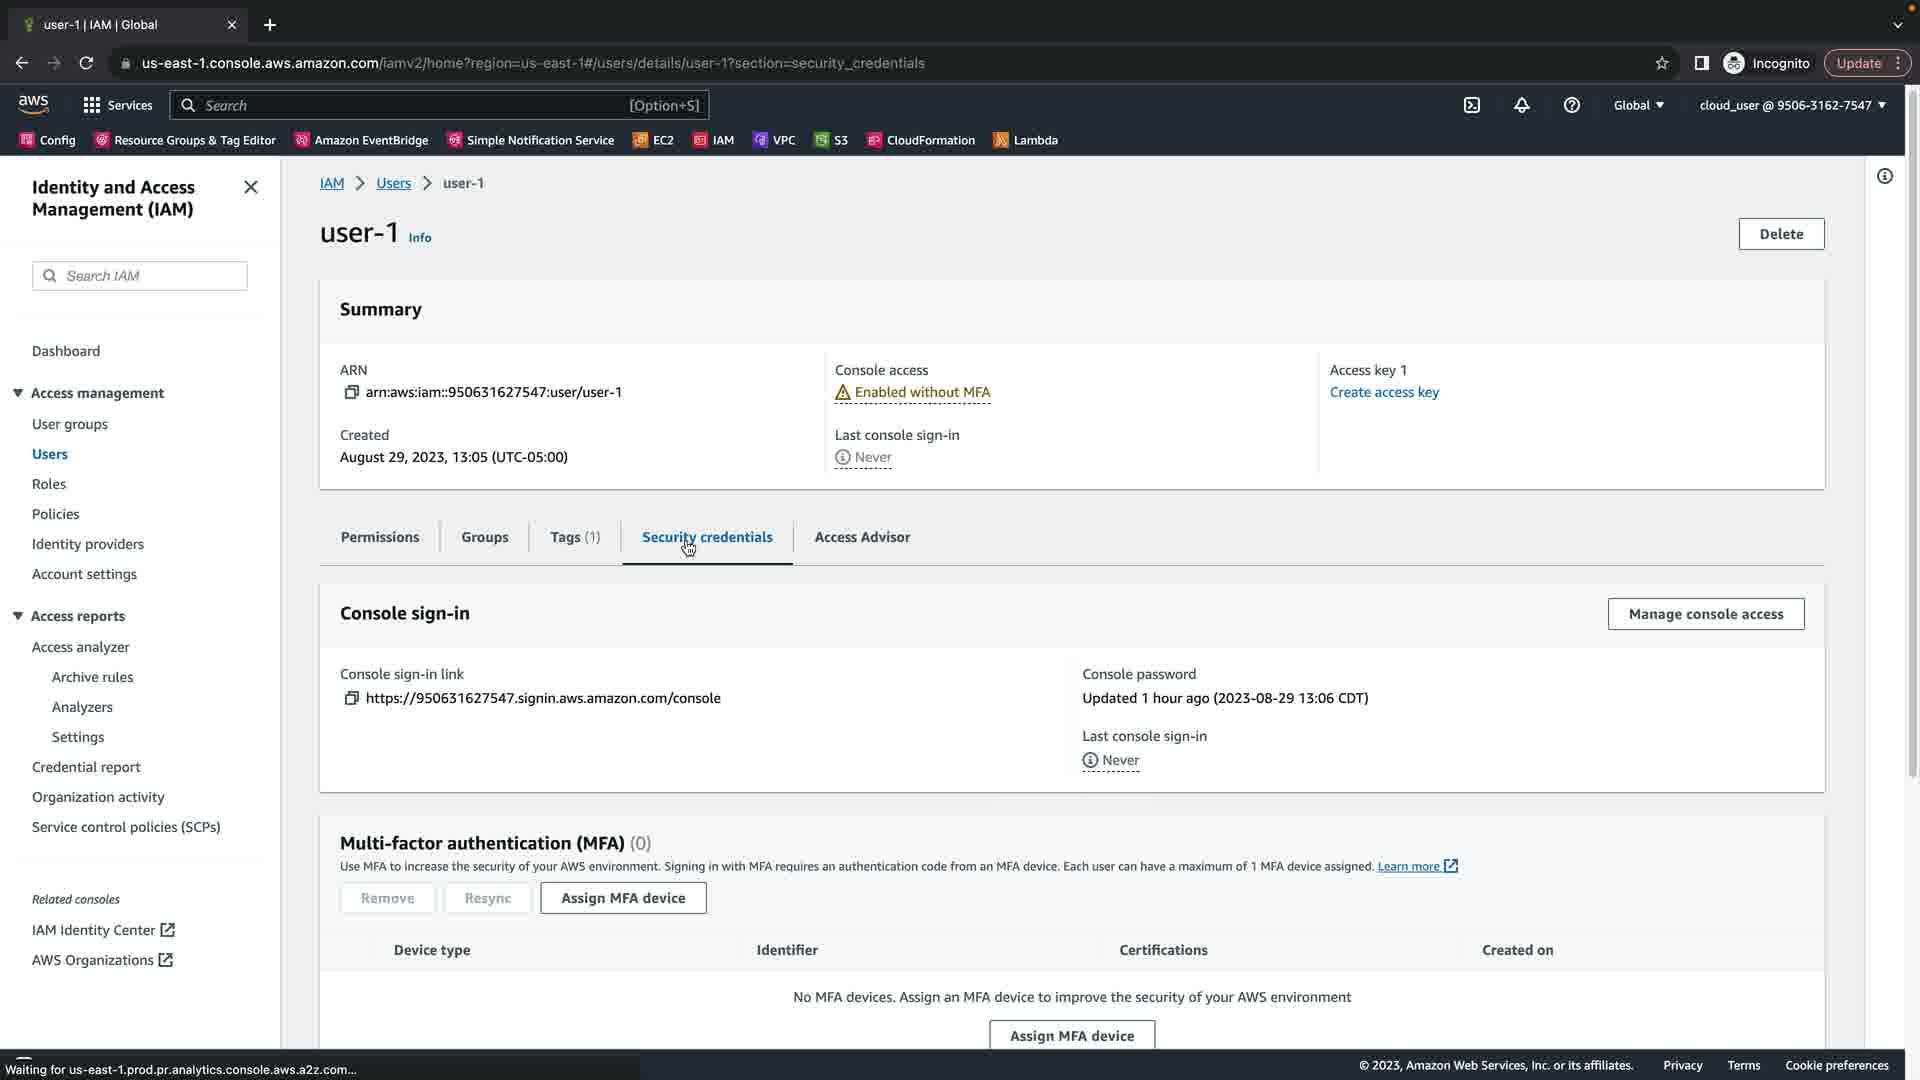
Task: Expand the cloud_user account menu
Action: 1792,105
